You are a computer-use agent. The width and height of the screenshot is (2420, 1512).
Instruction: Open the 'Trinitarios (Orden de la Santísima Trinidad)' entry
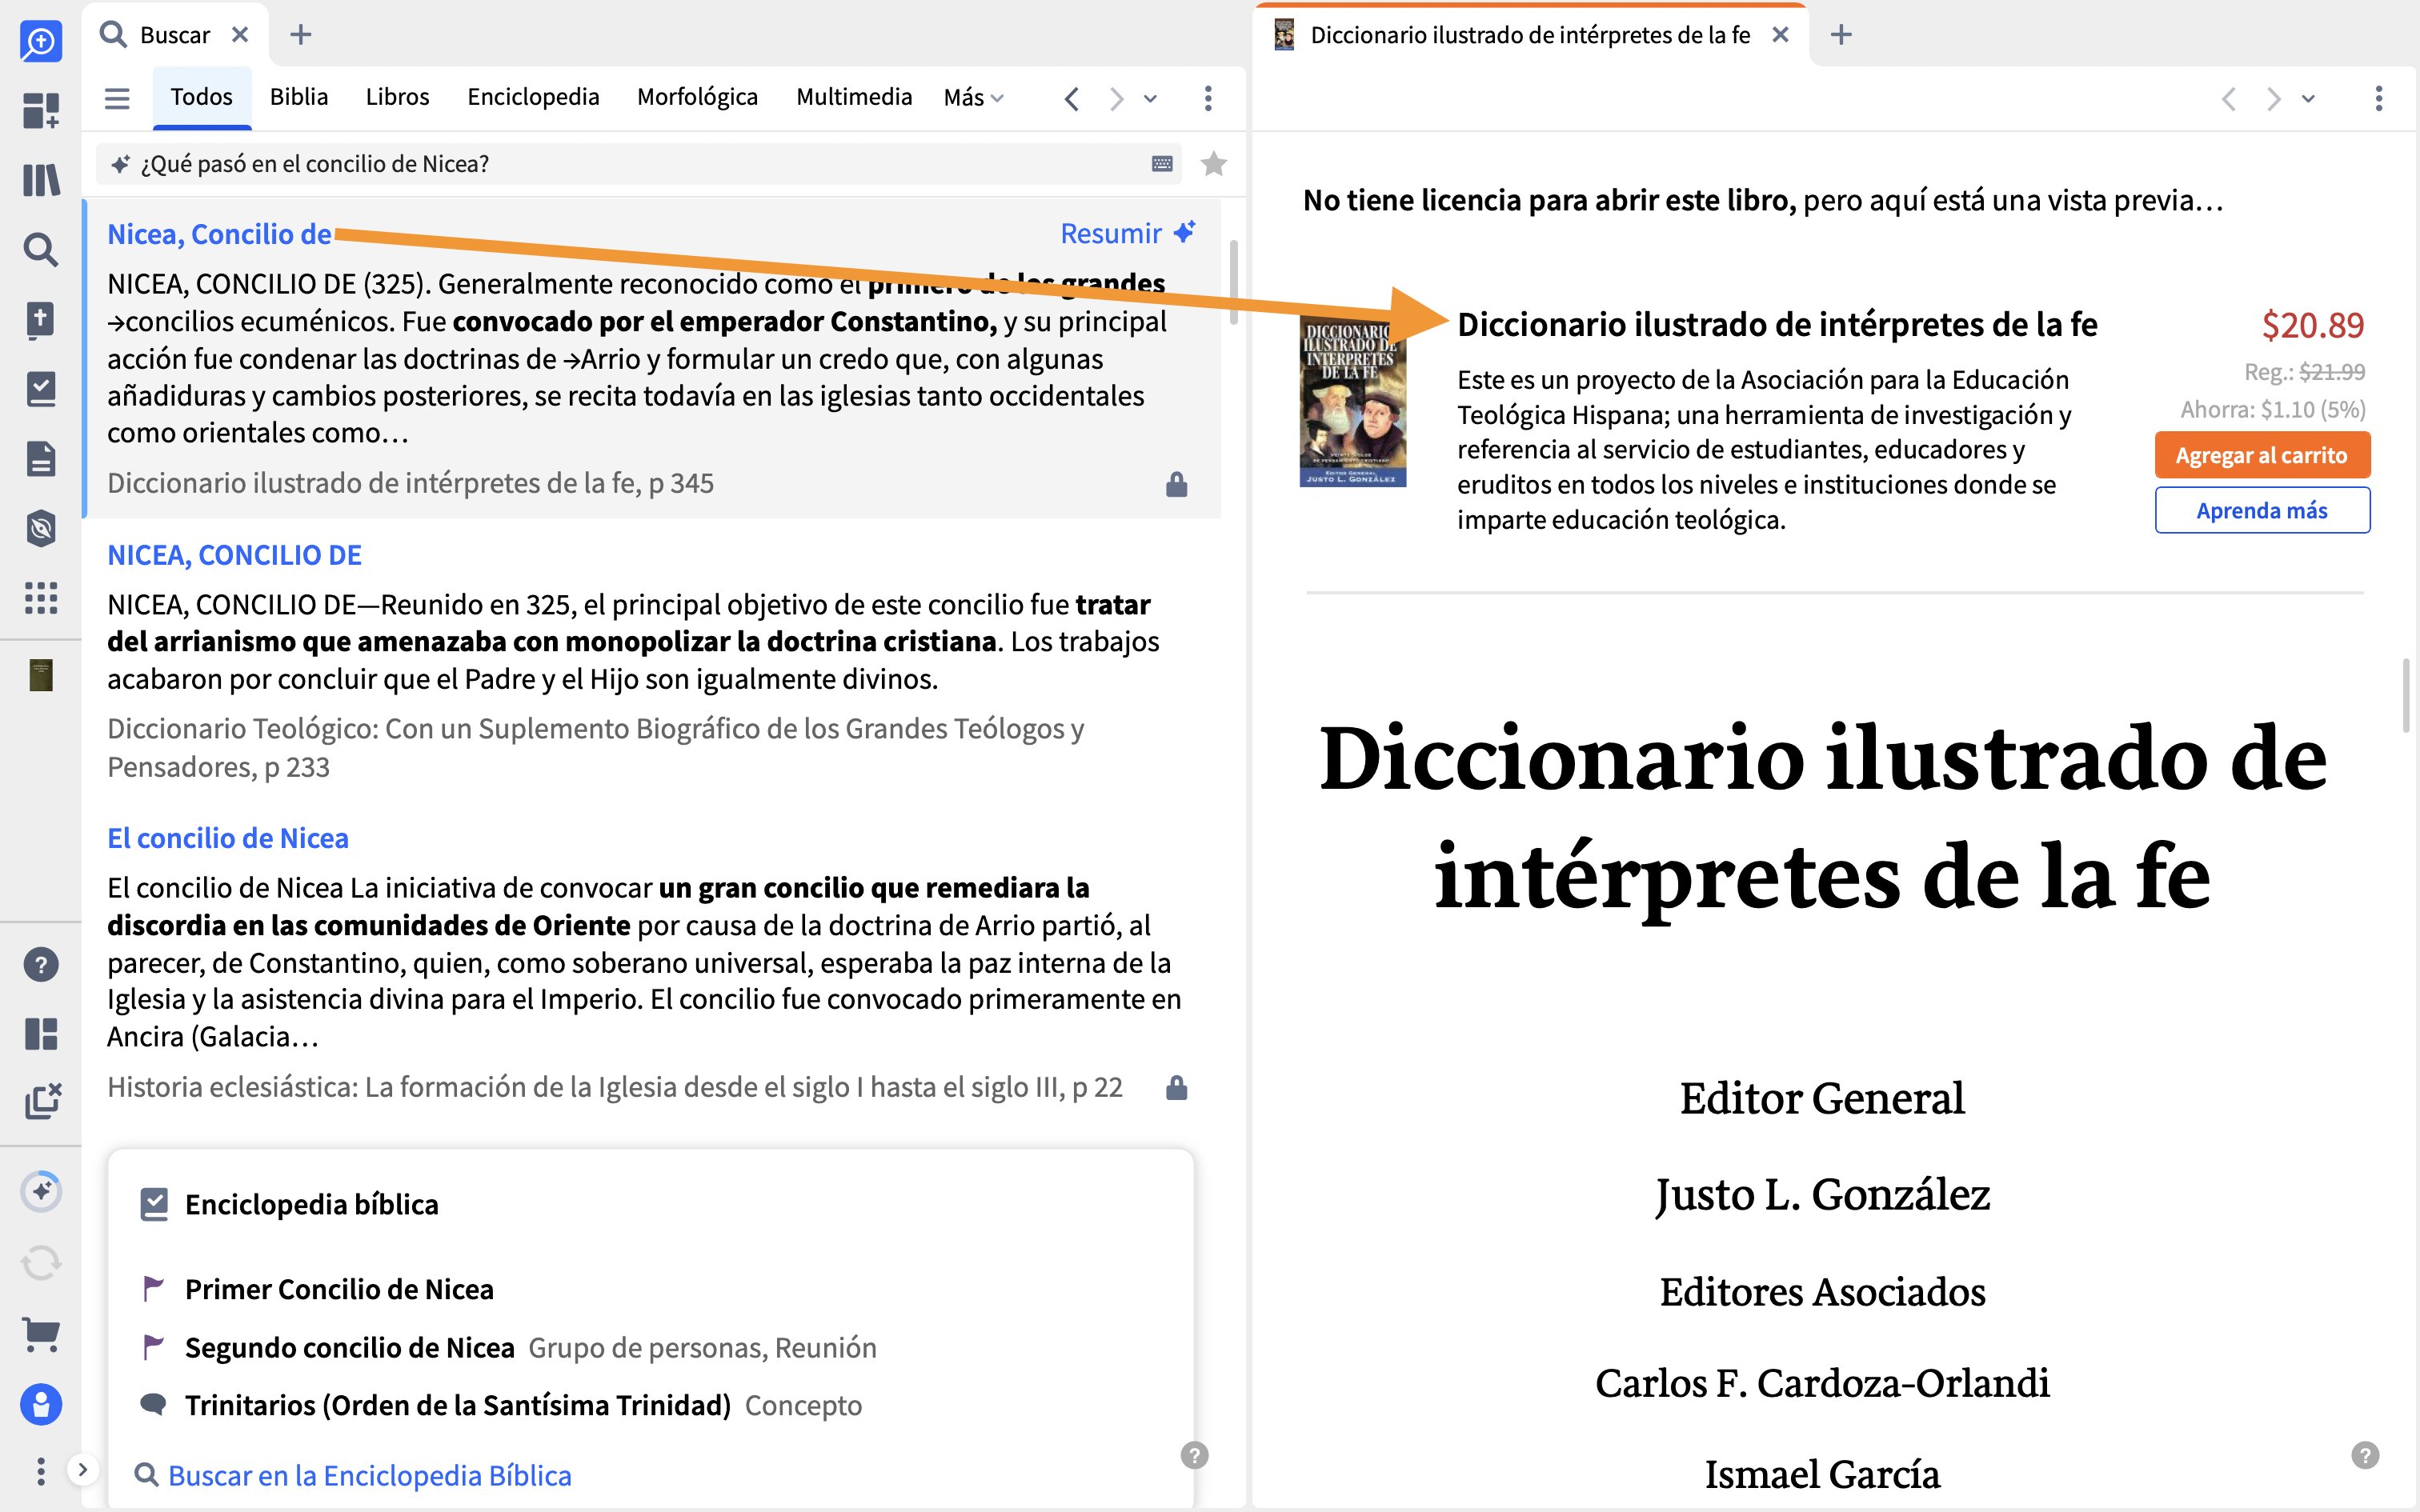click(457, 1405)
